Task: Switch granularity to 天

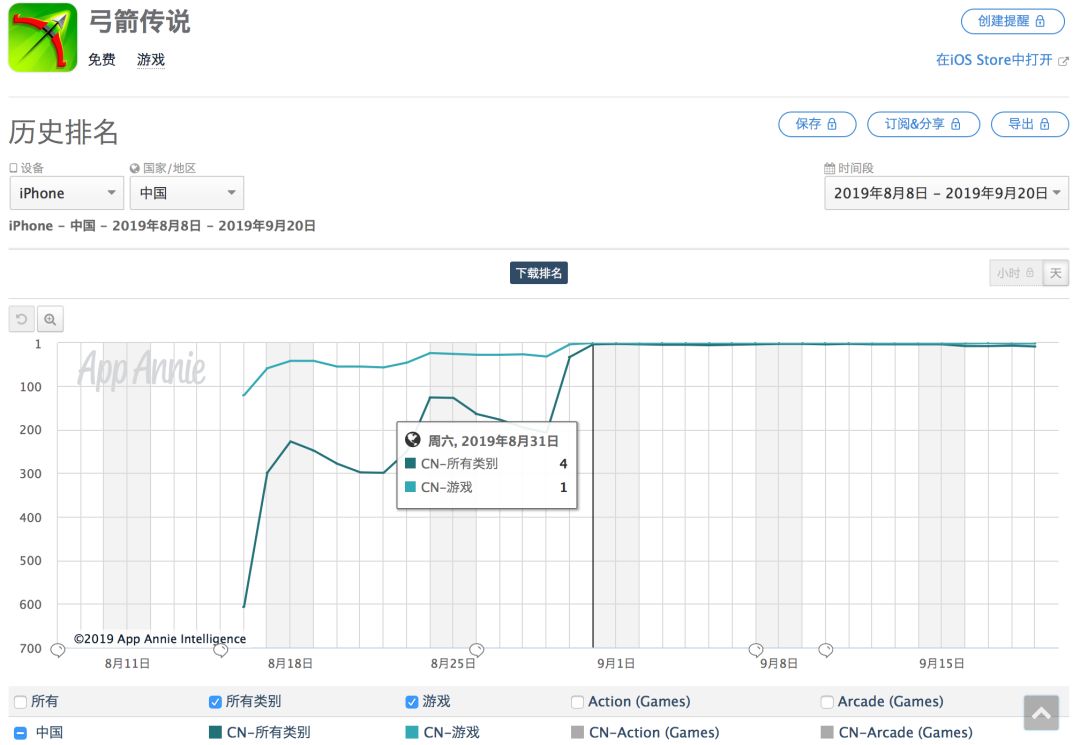Action: pos(1055,273)
